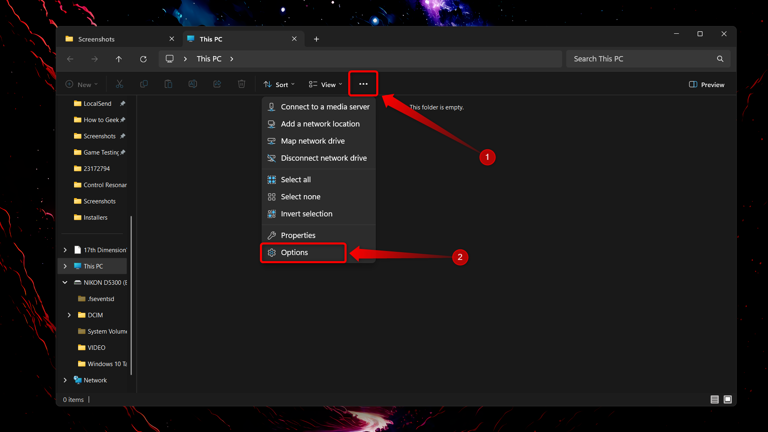Open the View dropdown
This screenshot has width=768, height=432.
coord(325,84)
